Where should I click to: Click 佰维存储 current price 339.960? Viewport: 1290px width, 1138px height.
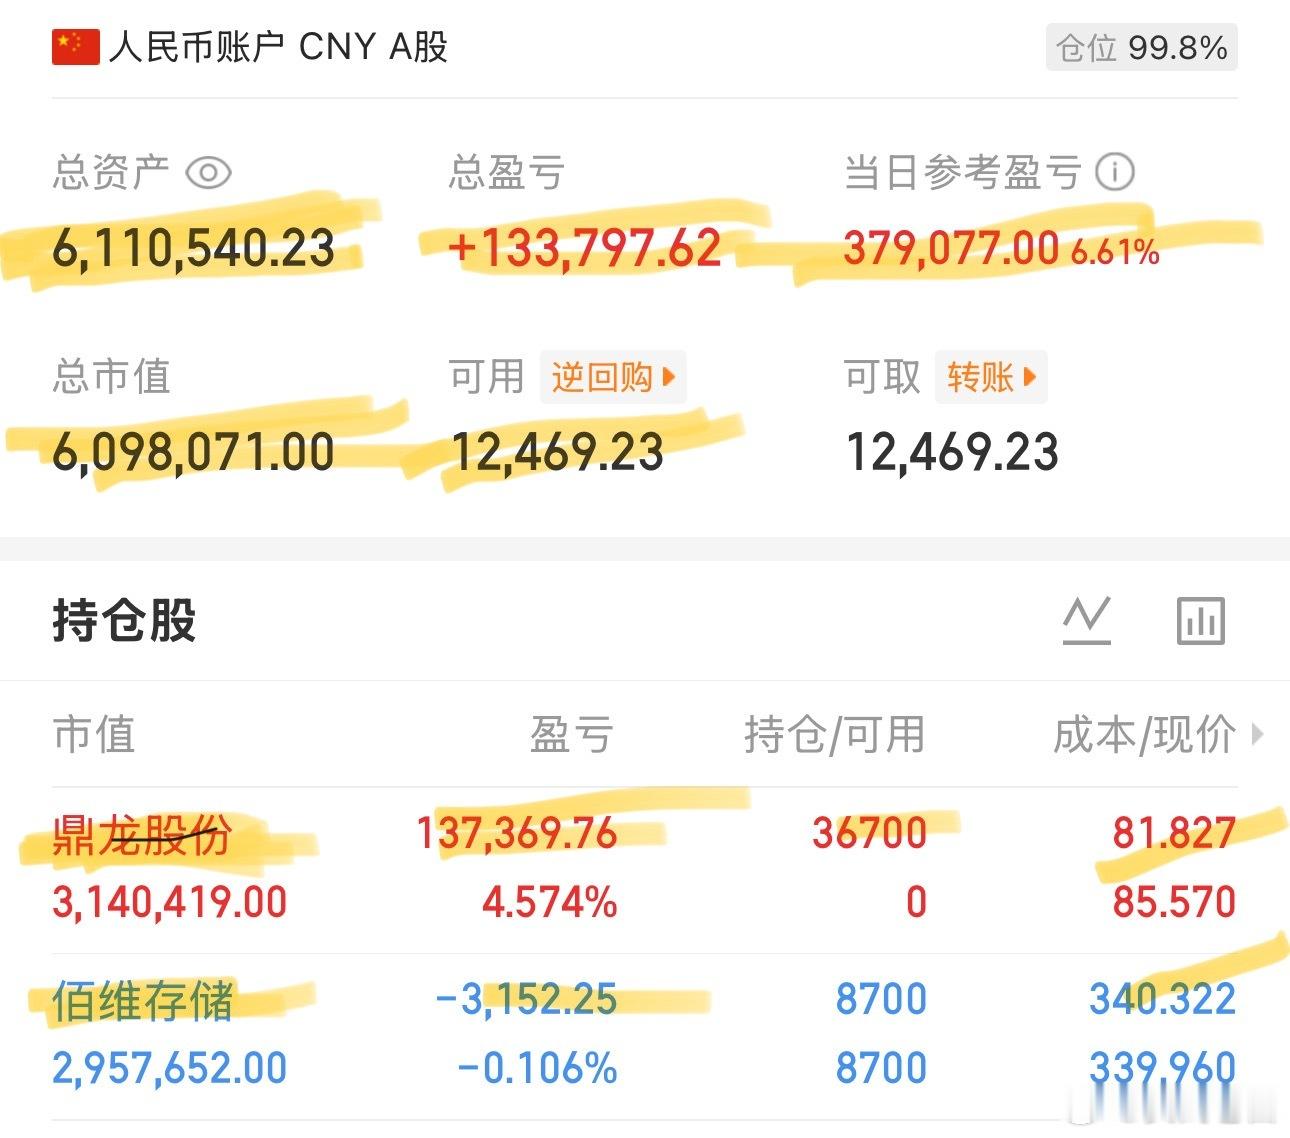[1162, 1068]
